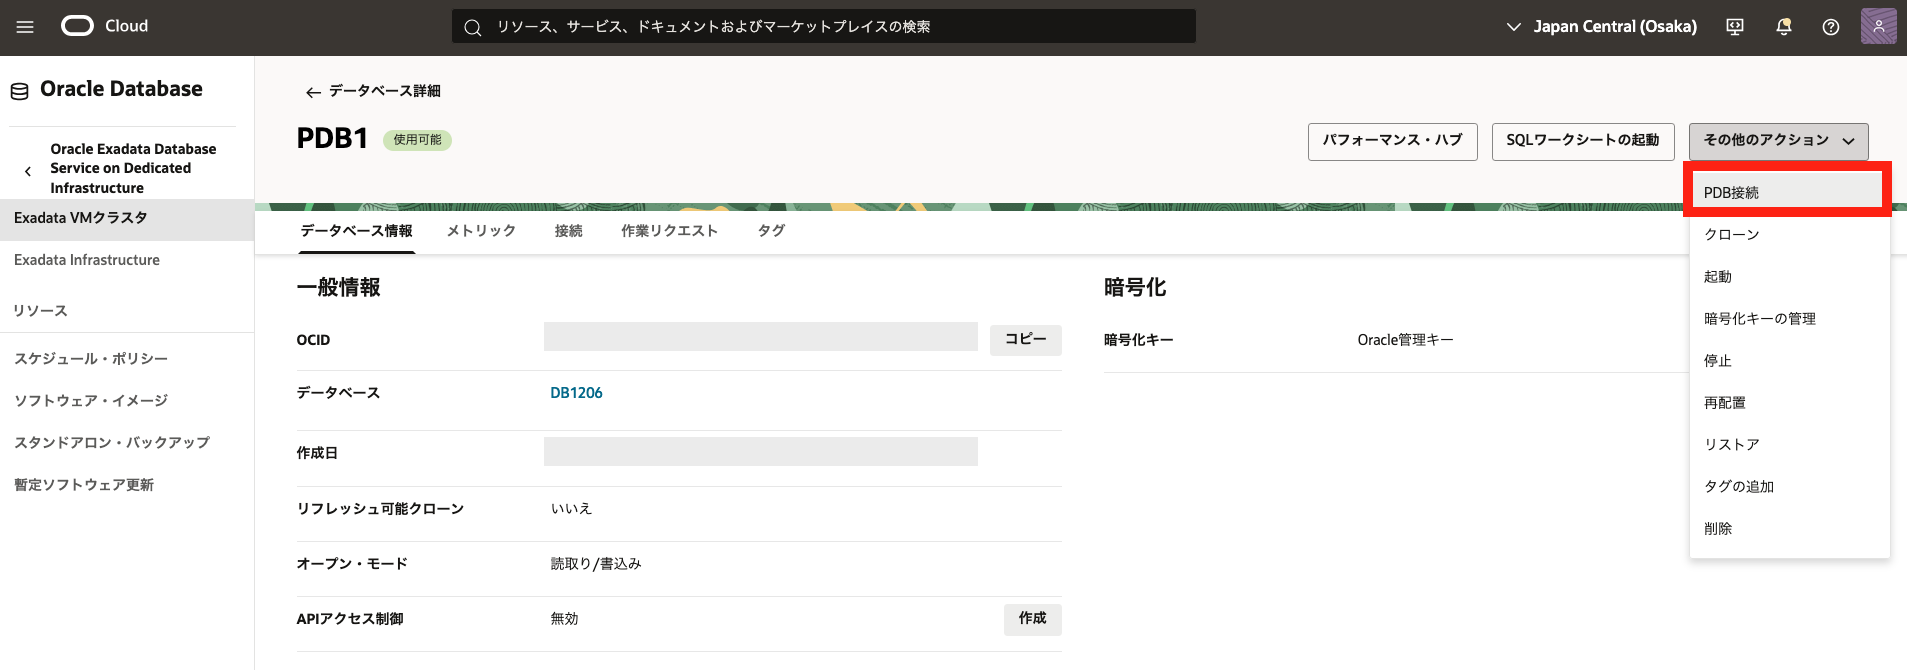This screenshot has width=1907, height=670.
Task: Switch to the メトリック tab
Action: pyautogui.click(x=481, y=231)
